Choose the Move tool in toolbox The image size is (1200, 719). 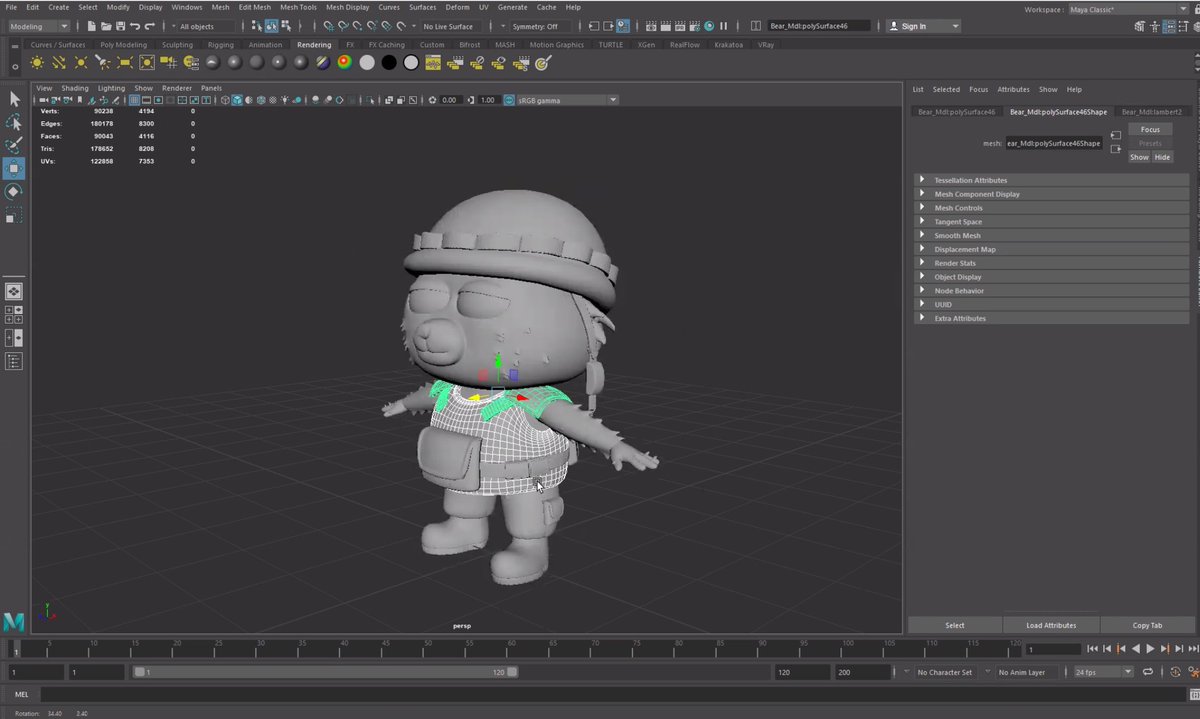coord(14,168)
